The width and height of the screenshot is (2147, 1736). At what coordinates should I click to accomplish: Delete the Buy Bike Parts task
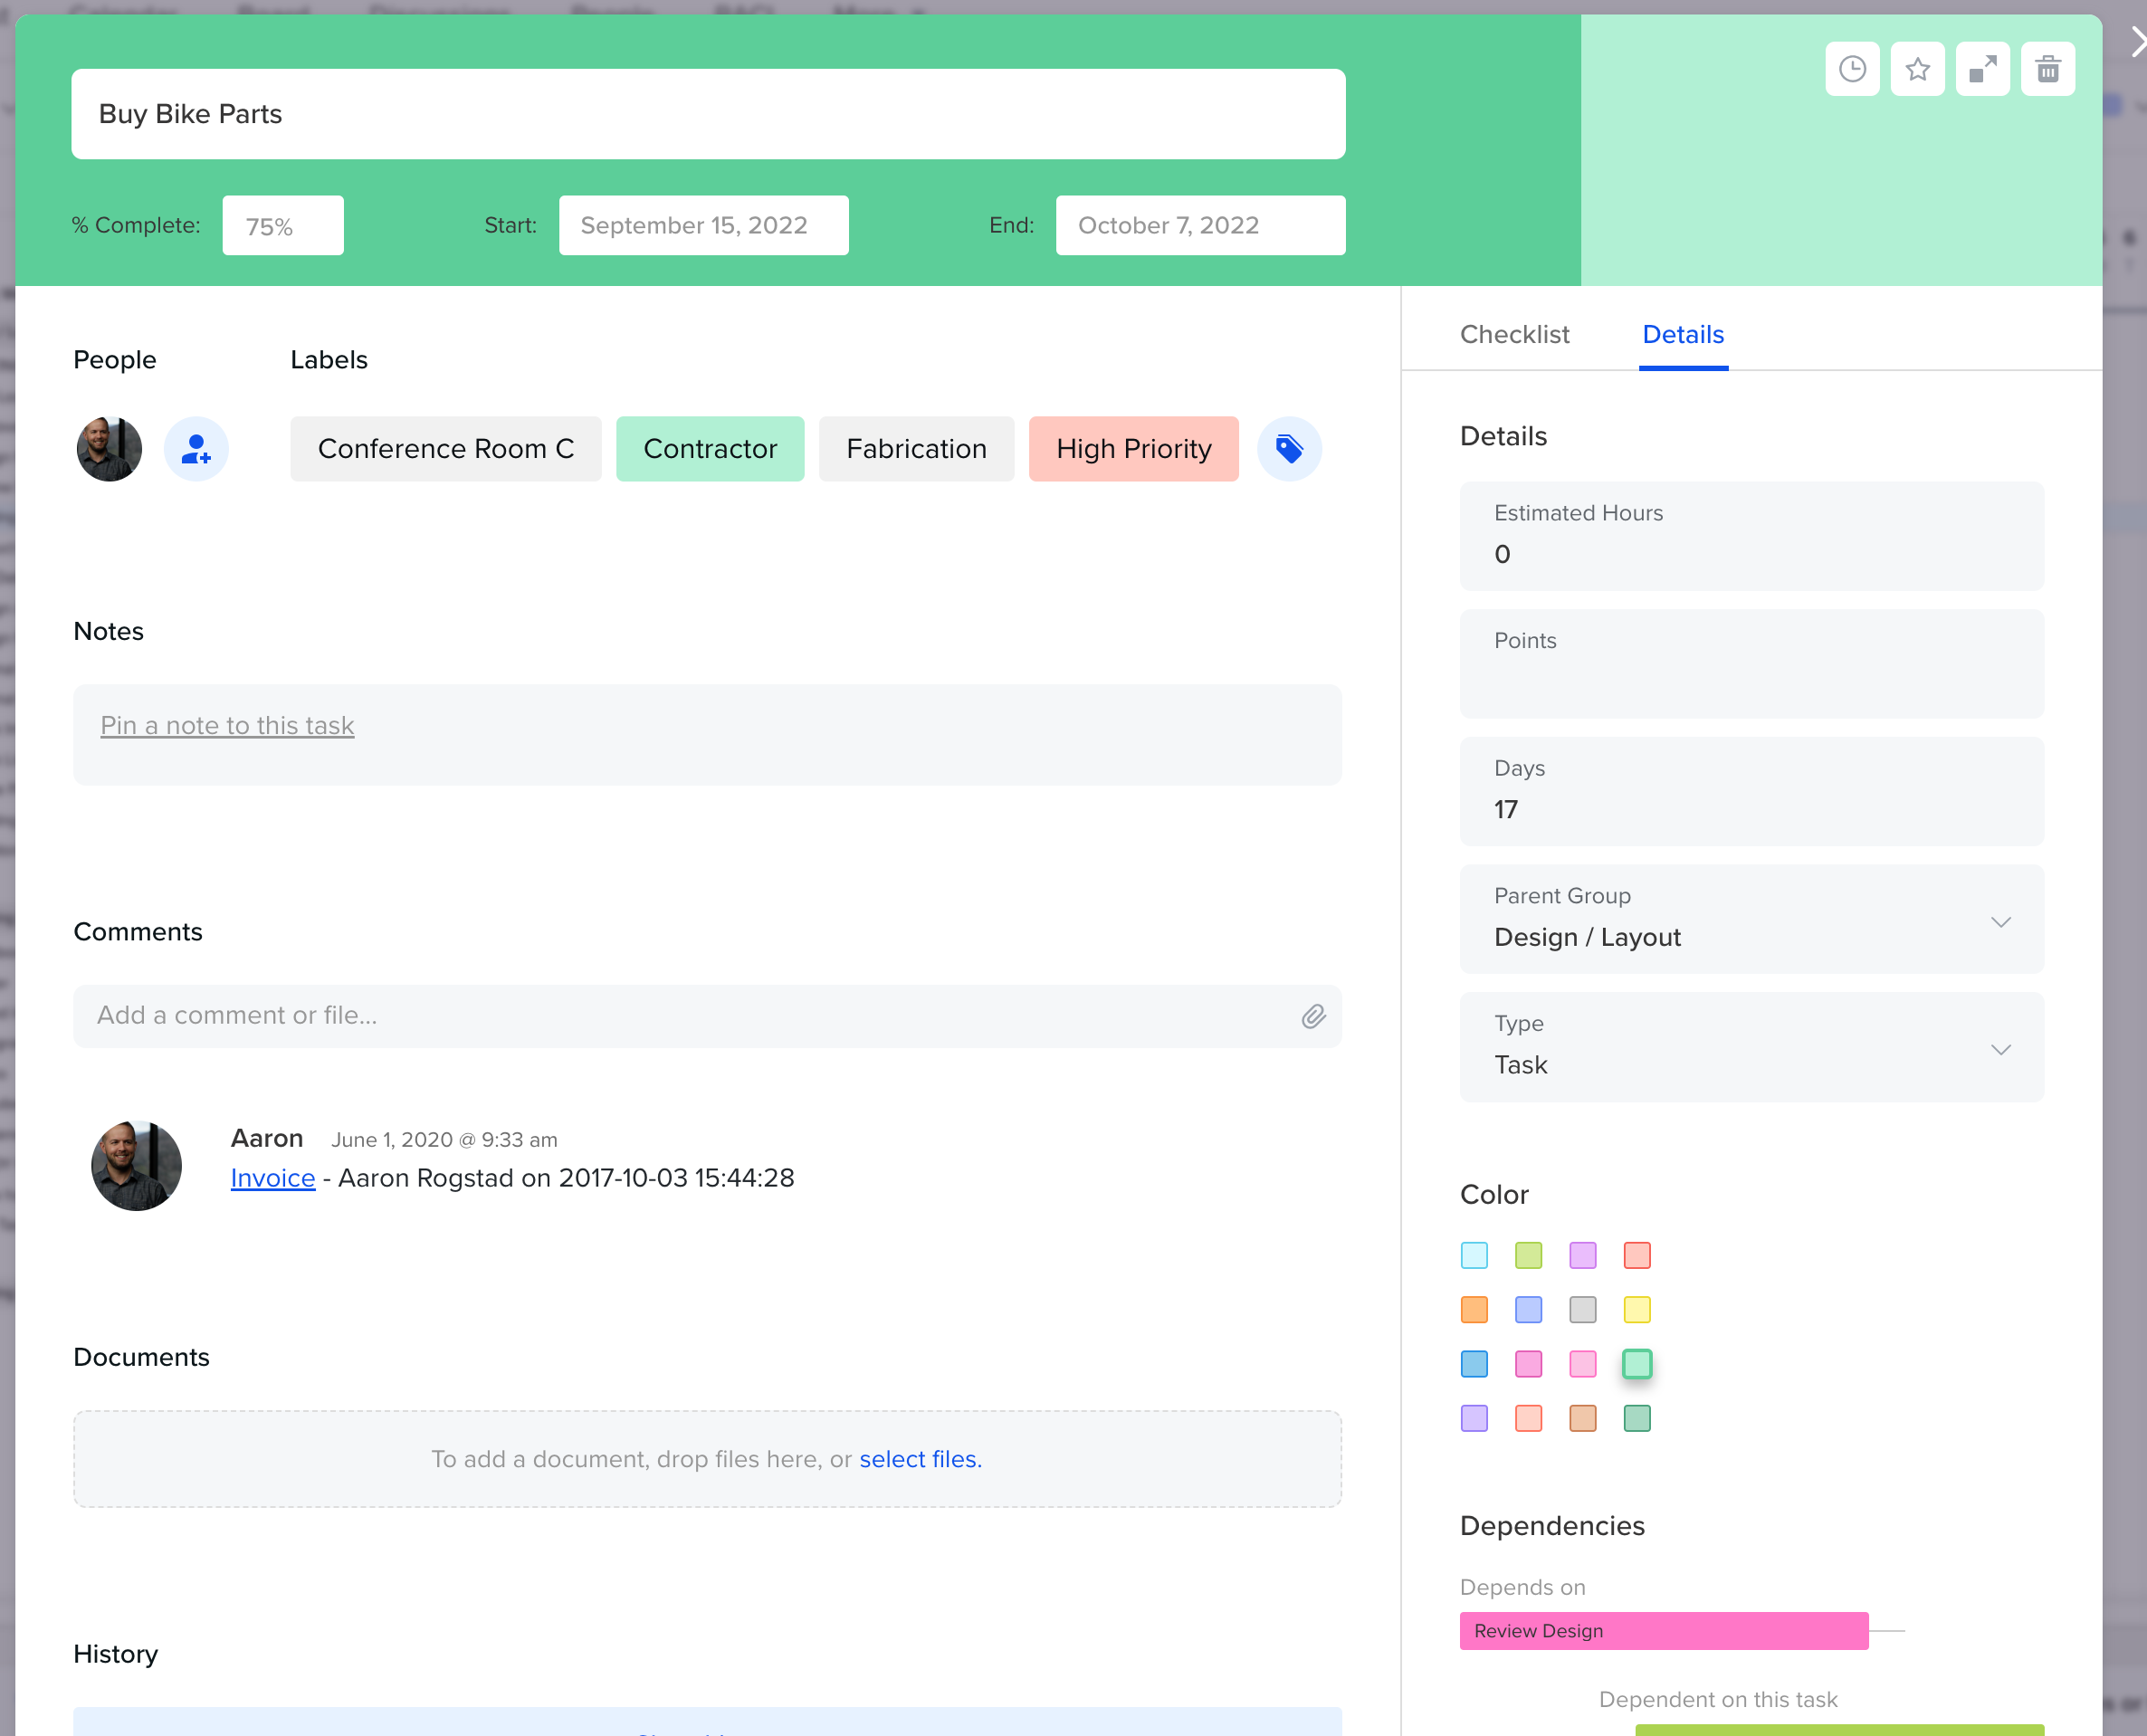point(2048,68)
